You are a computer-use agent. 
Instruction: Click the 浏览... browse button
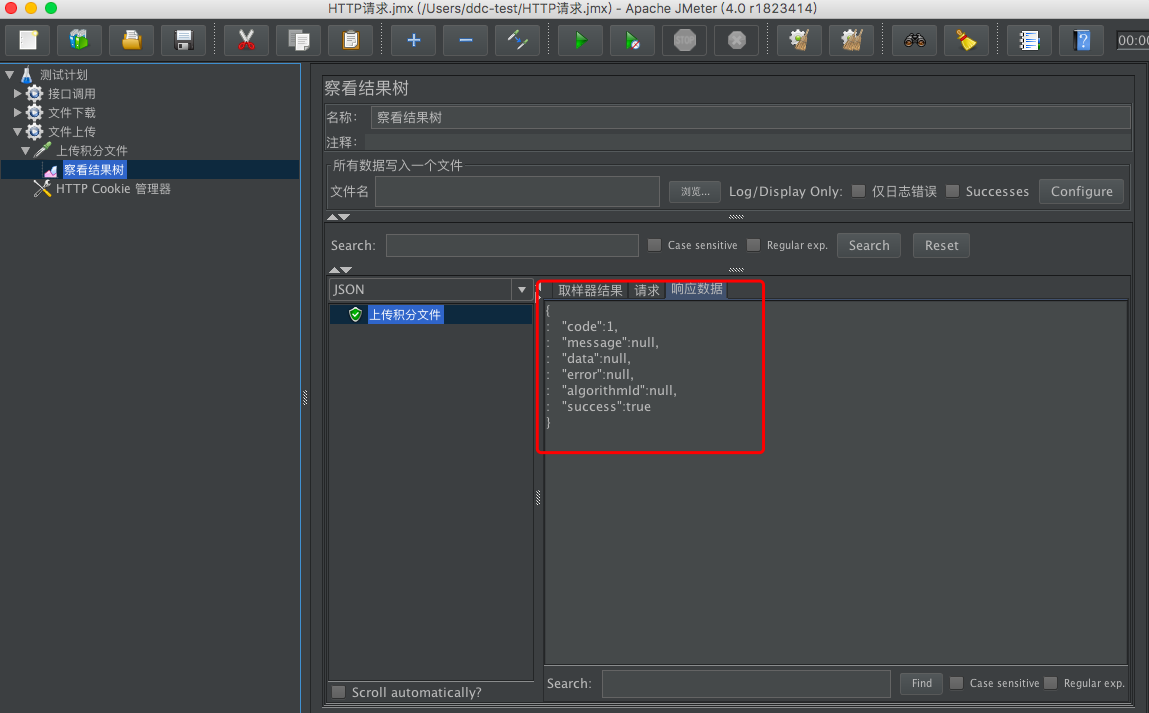pos(695,192)
